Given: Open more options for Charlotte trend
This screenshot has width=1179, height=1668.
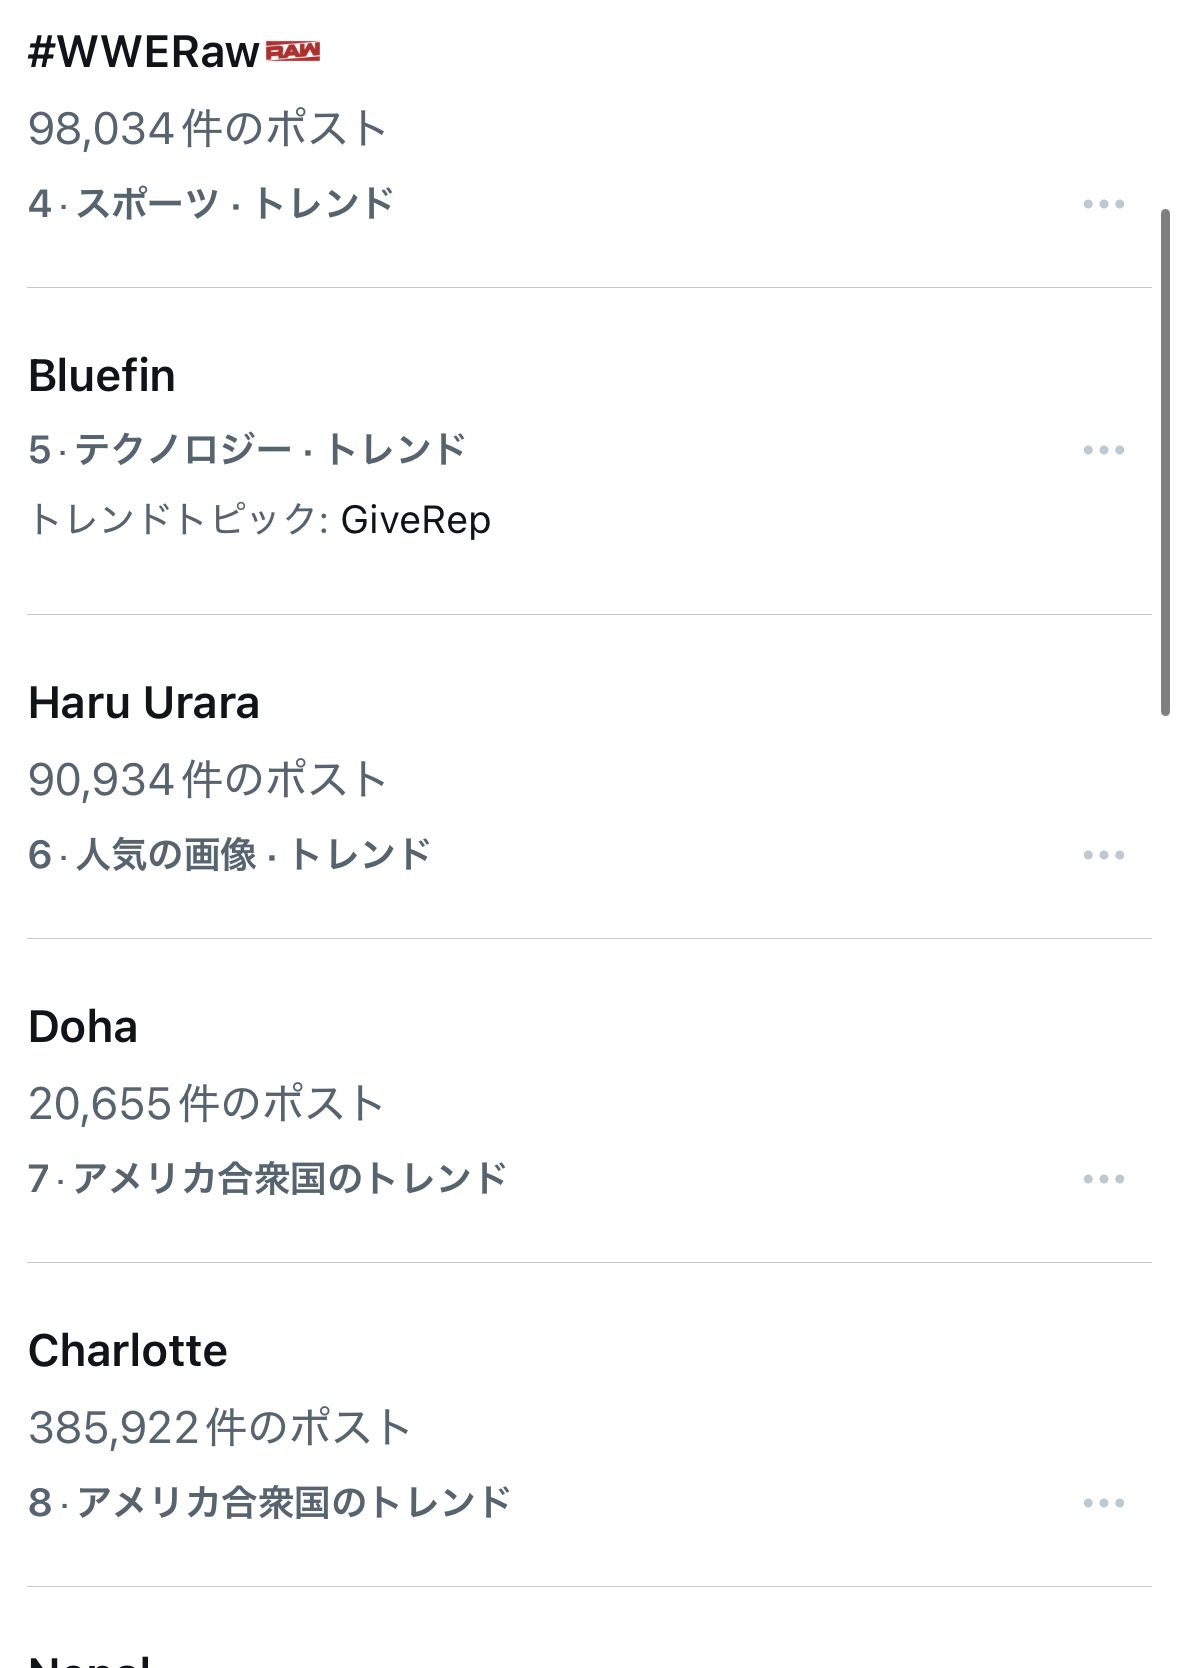Looking at the screenshot, I should (x=1103, y=1503).
